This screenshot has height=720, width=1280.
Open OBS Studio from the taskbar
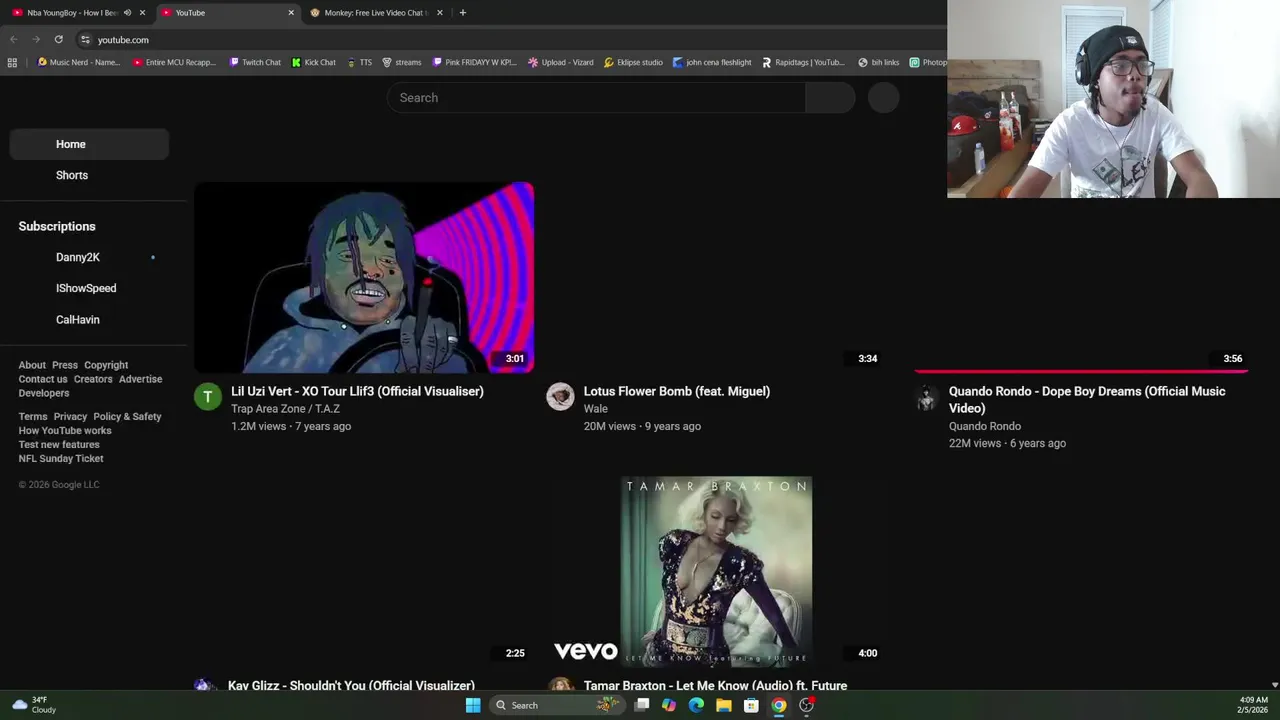click(806, 705)
